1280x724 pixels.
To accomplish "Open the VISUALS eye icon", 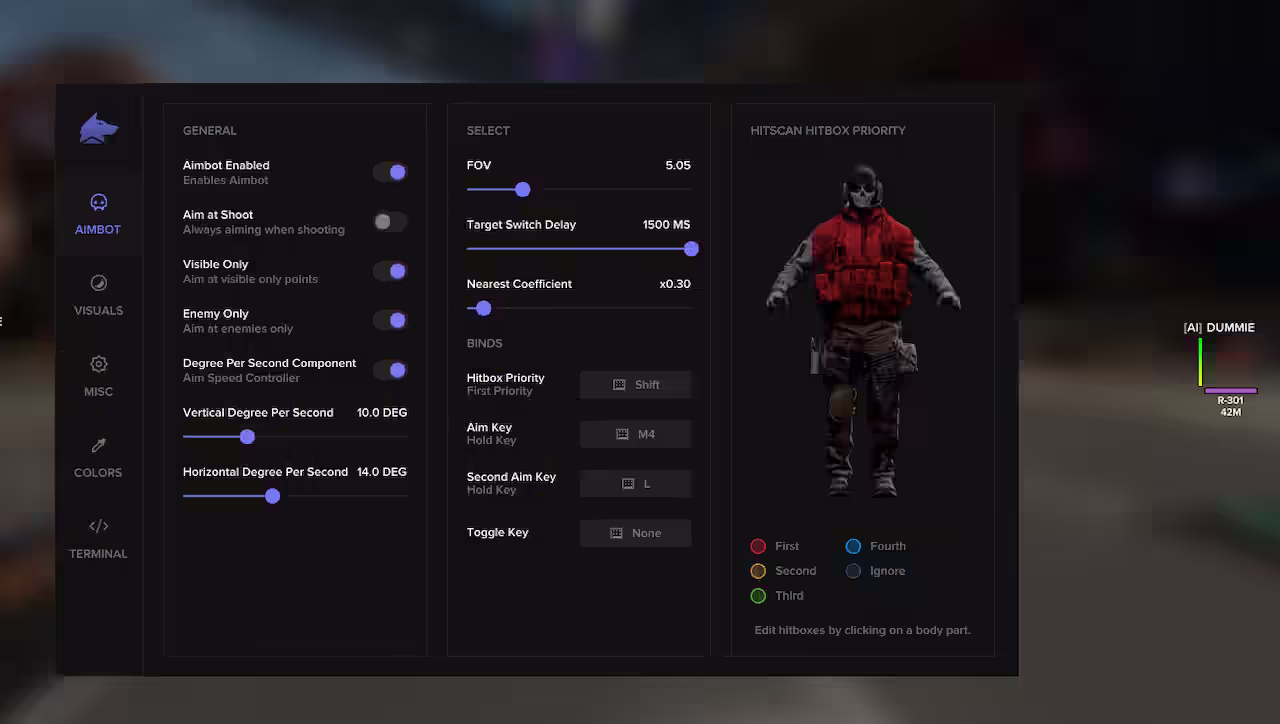I will tap(97, 282).
